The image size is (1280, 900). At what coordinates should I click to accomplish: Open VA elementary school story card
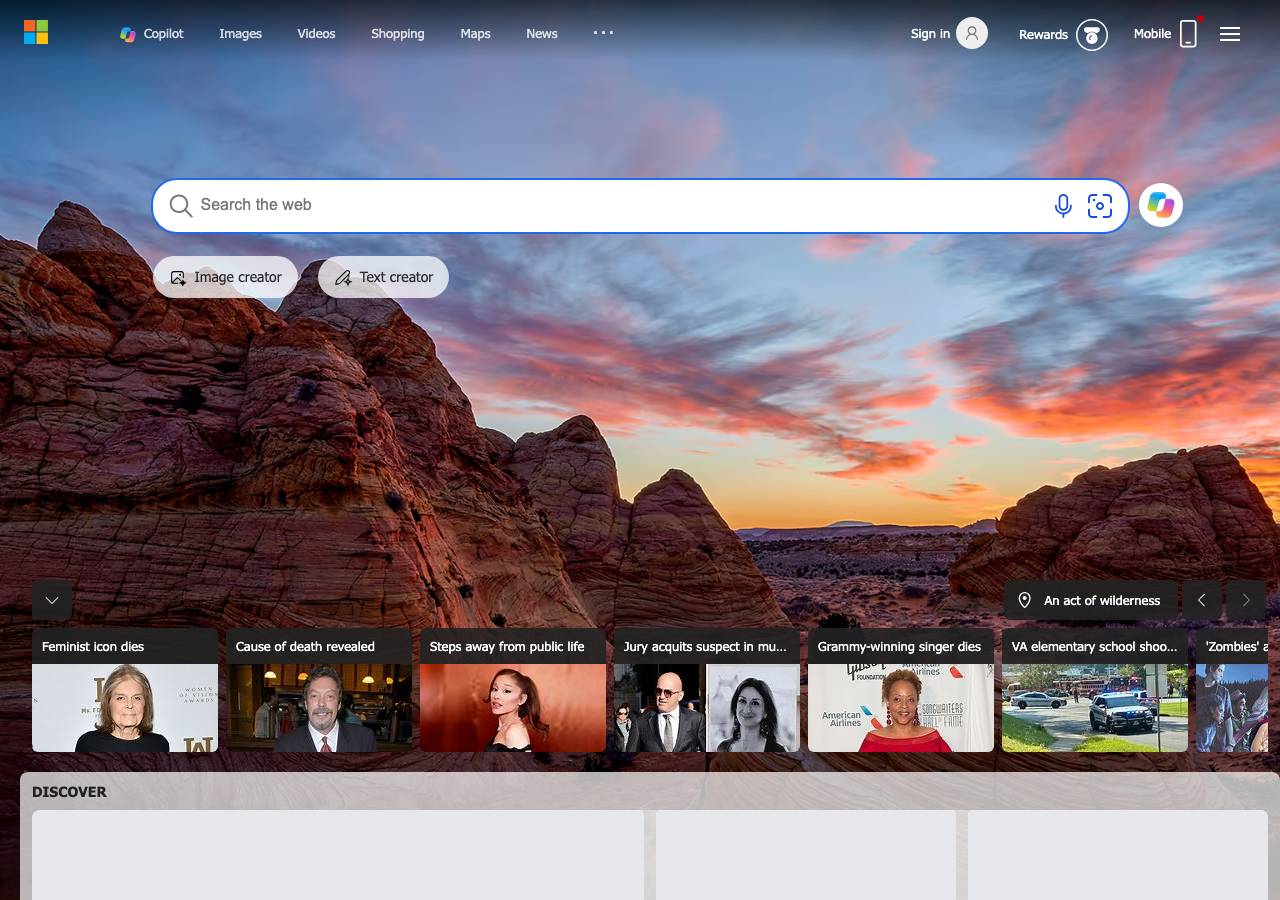(x=1095, y=690)
